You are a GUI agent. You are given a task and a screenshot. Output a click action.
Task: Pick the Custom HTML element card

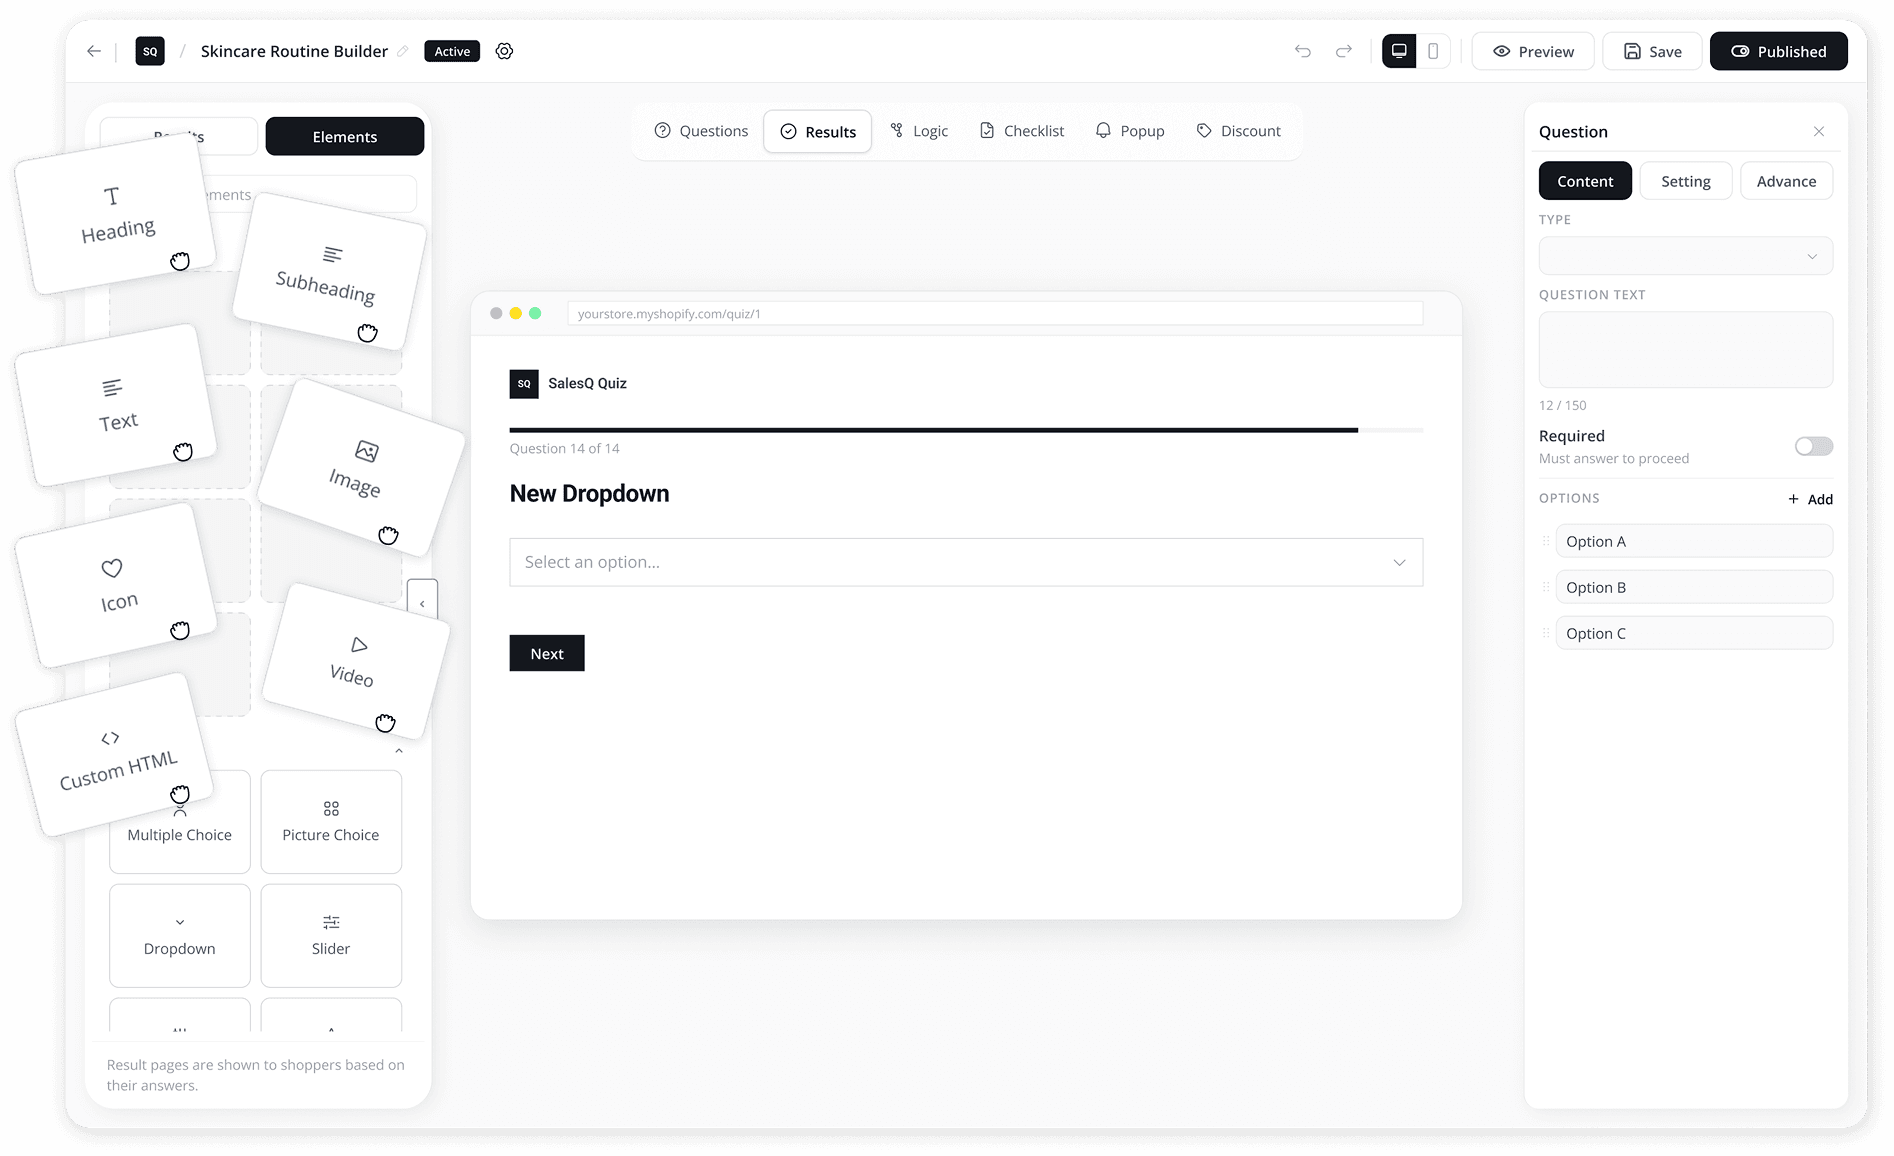[115, 755]
